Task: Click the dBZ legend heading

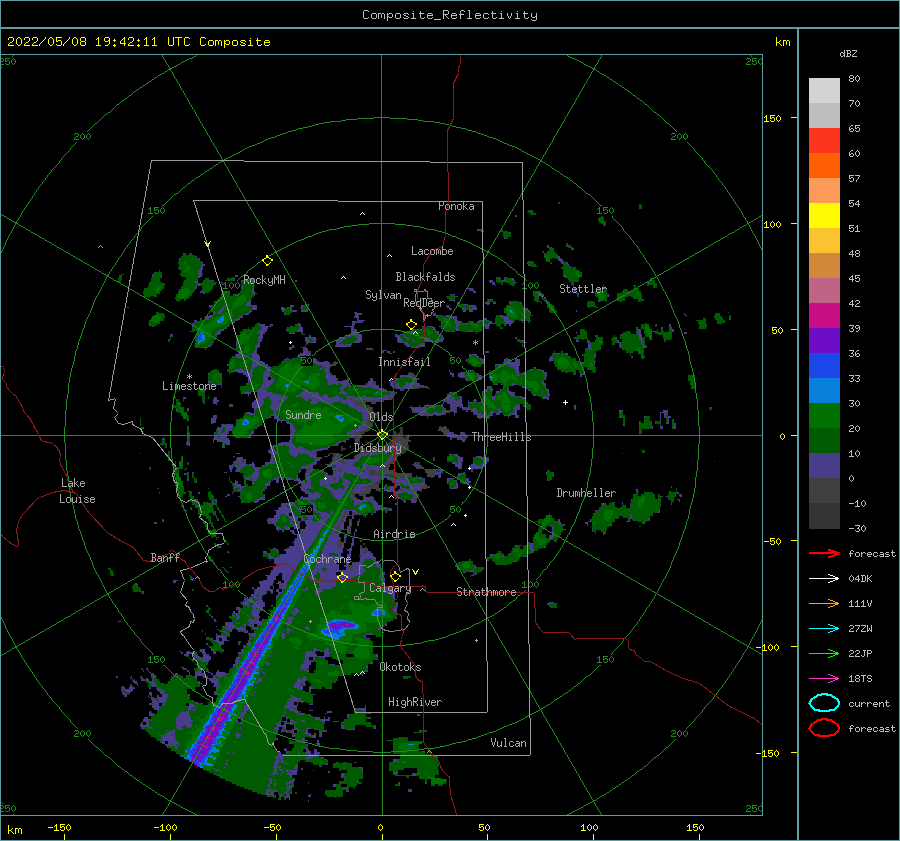Action: pos(848,53)
